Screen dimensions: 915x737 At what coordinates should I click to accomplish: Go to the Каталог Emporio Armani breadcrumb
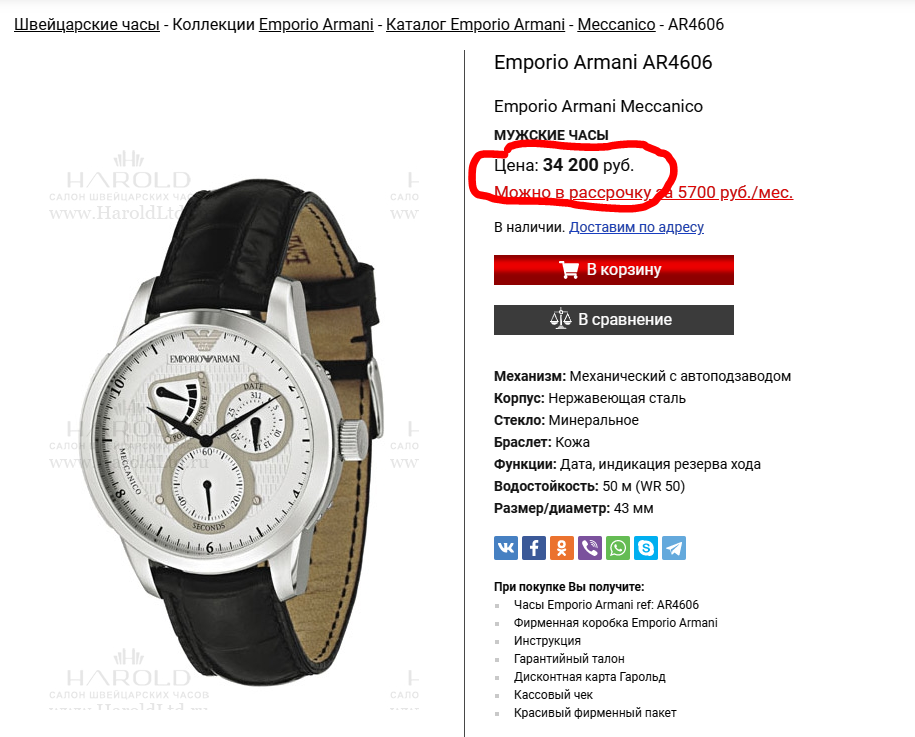[476, 25]
